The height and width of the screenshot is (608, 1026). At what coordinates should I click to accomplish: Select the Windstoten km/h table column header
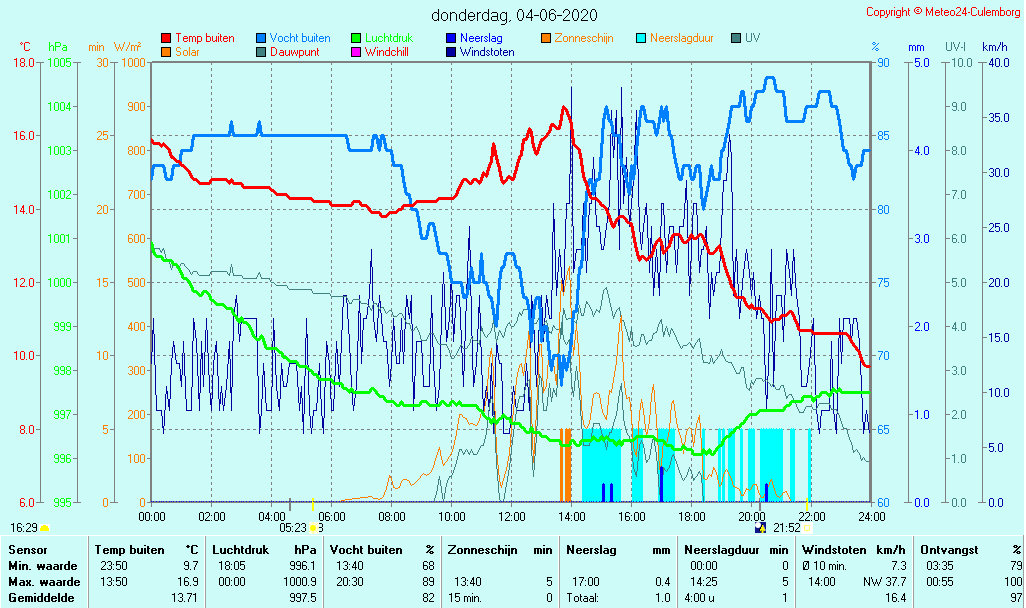855,549
